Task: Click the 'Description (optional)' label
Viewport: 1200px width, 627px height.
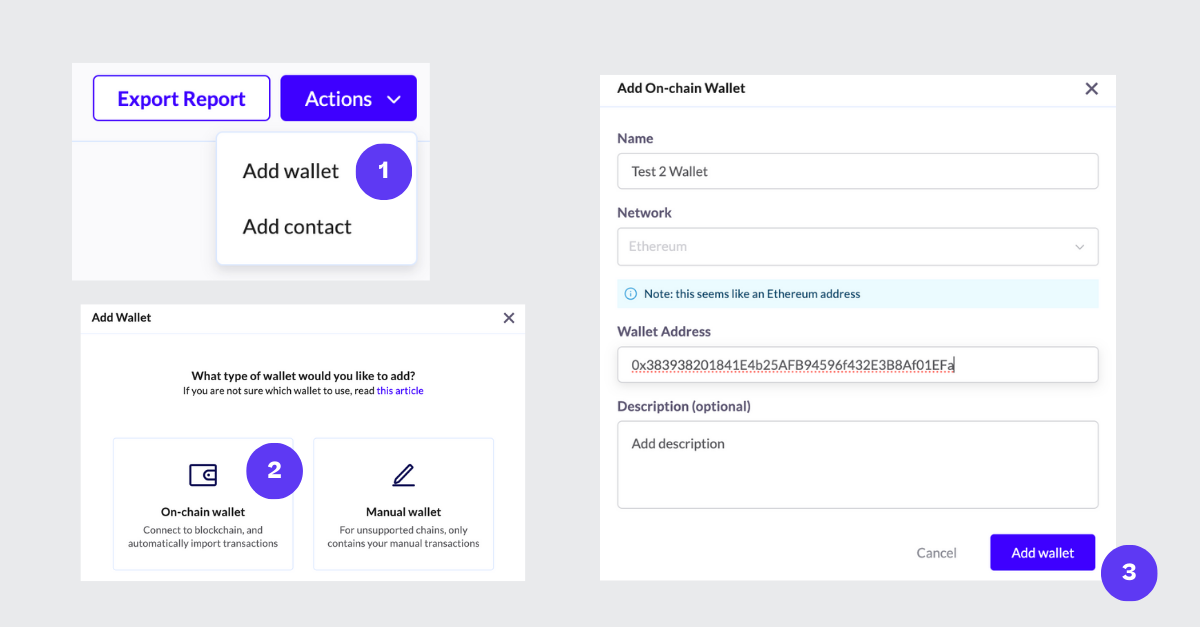Action: point(684,406)
